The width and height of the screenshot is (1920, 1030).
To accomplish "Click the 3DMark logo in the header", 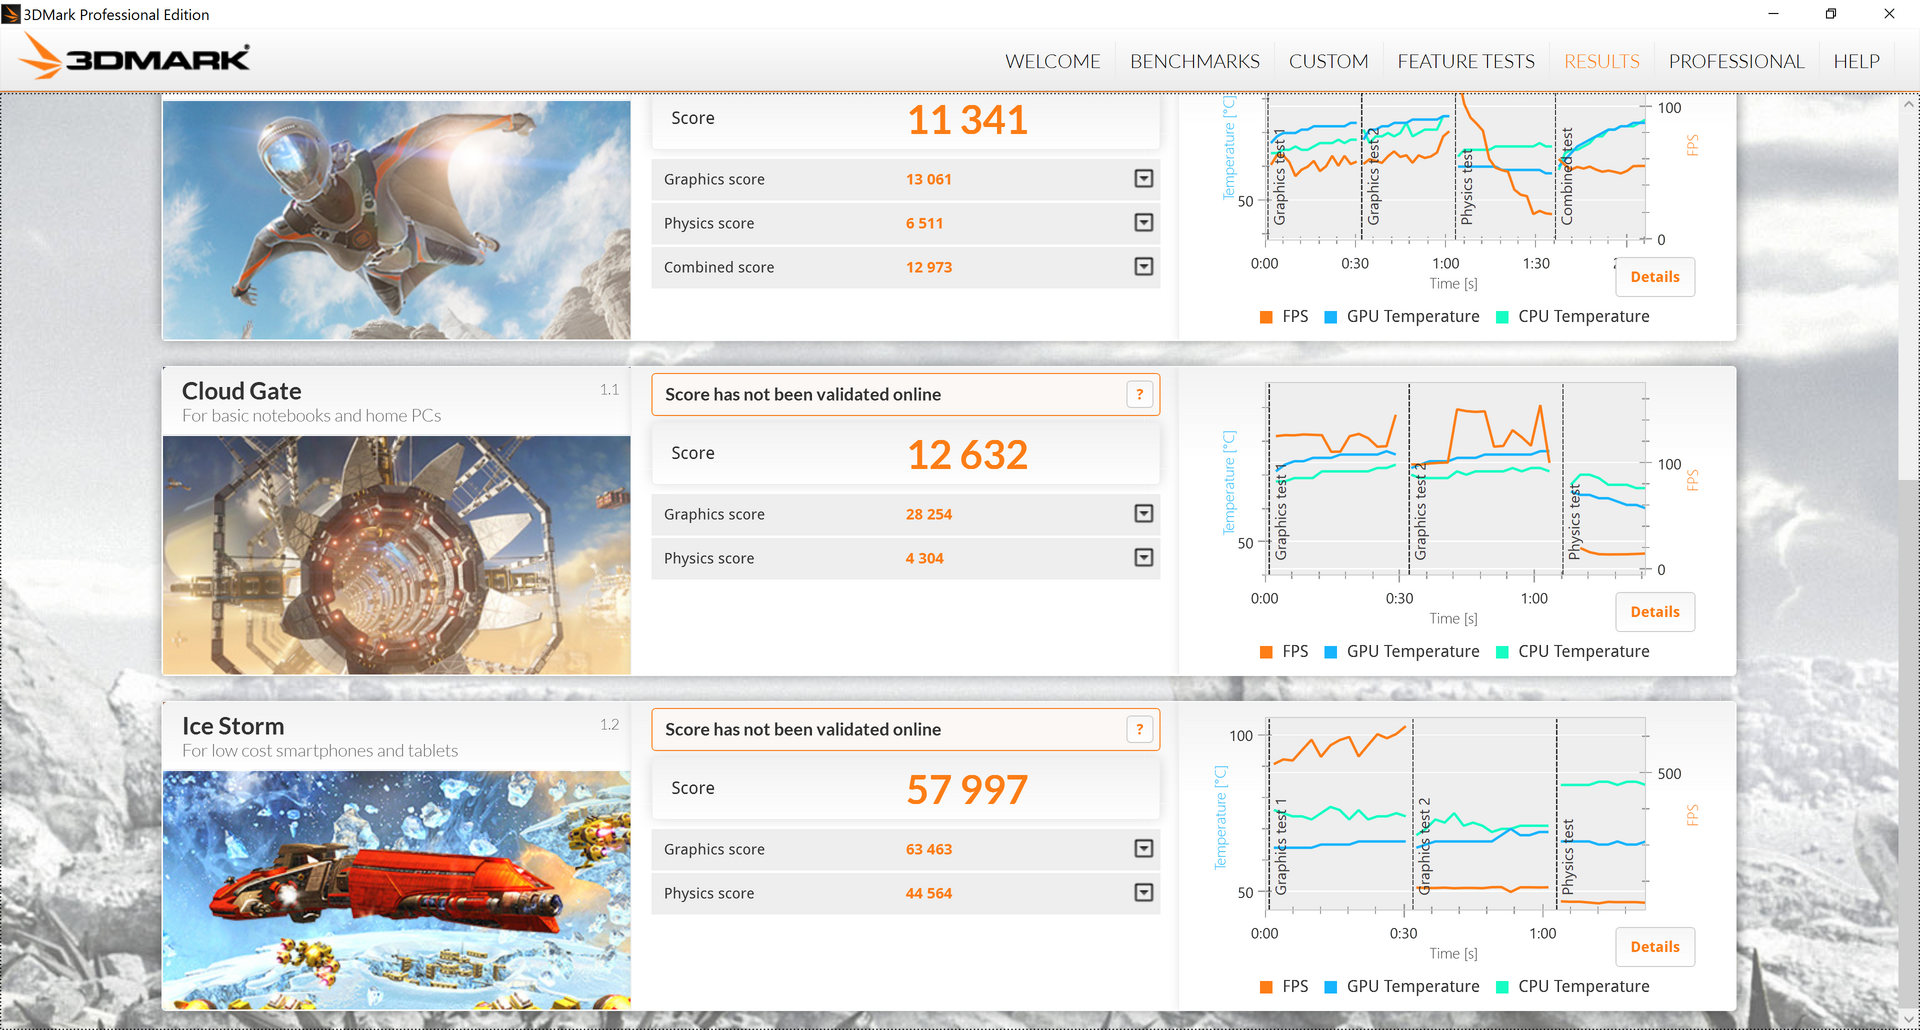I will [x=135, y=58].
